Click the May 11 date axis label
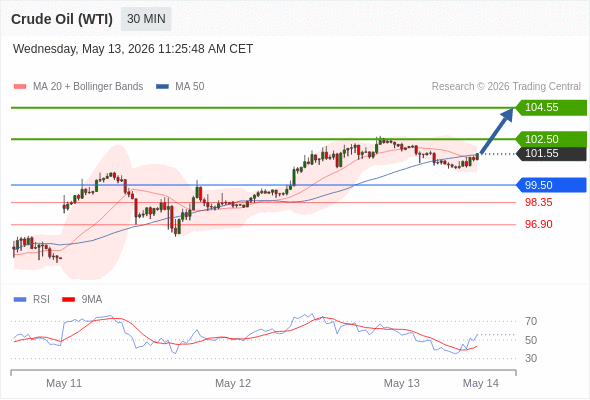 point(64,383)
